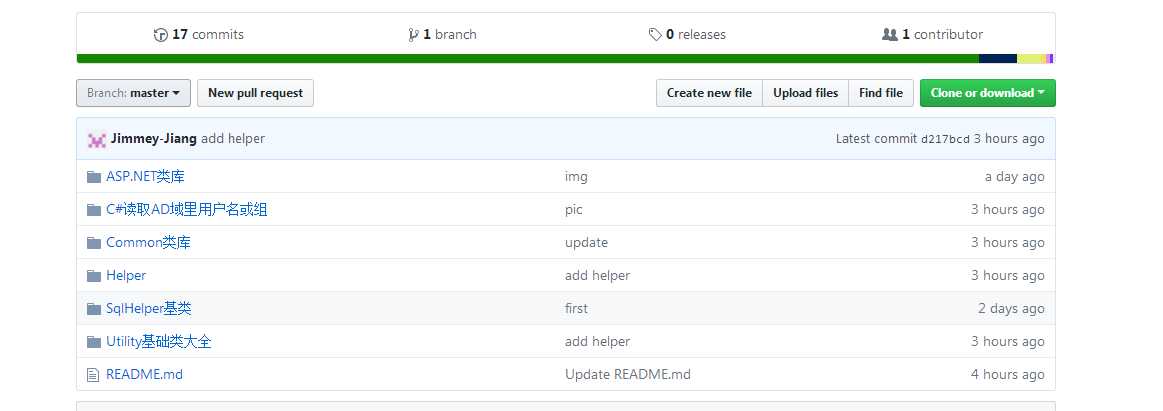Viewport: 1163px width, 411px height.
Task: Open the README.md file
Action: point(145,375)
